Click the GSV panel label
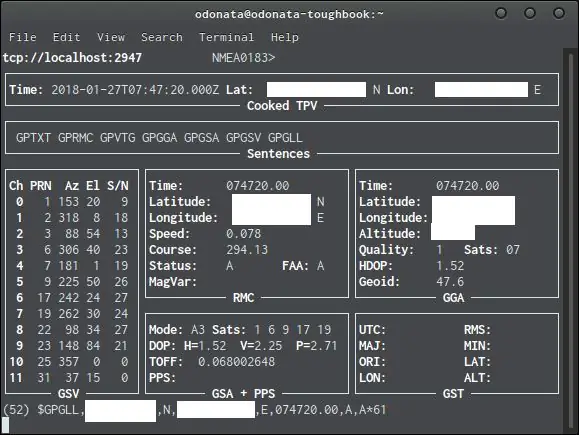The width and height of the screenshot is (579, 435). pos(69,394)
